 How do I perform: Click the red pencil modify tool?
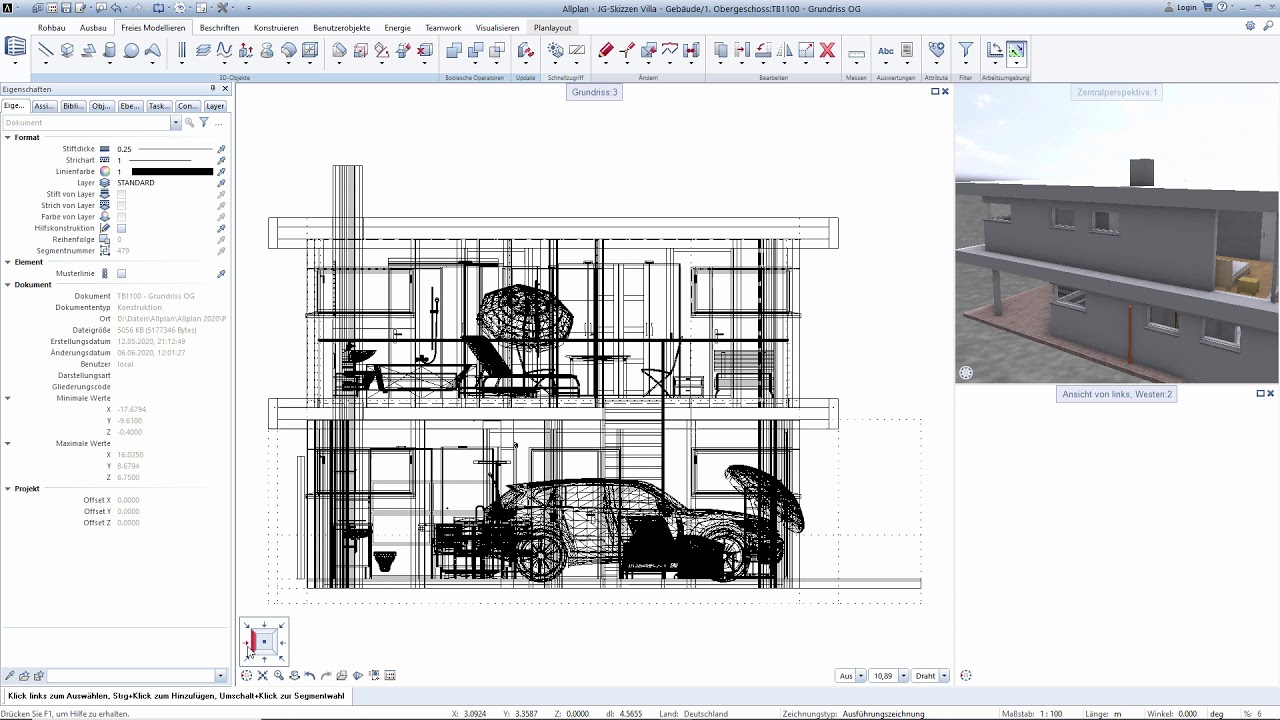[x=605, y=50]
